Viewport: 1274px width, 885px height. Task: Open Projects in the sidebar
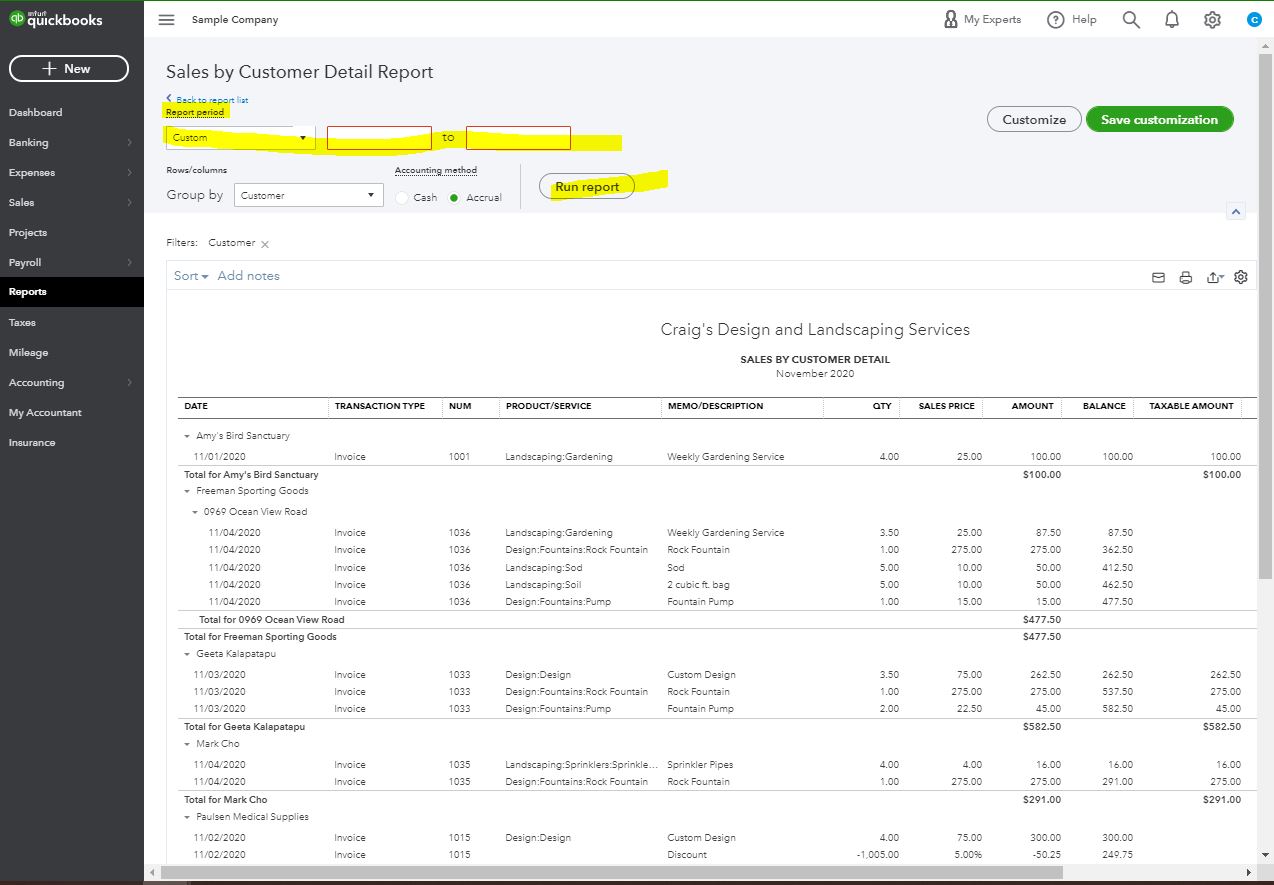click(x=28, y=232)
